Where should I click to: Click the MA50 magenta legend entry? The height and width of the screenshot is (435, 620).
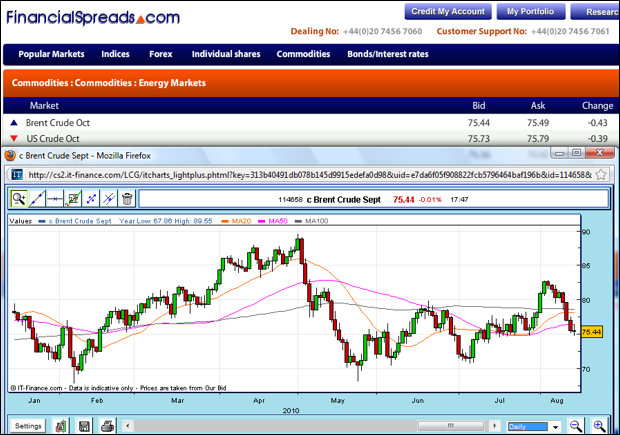click(x=273, y=221)
